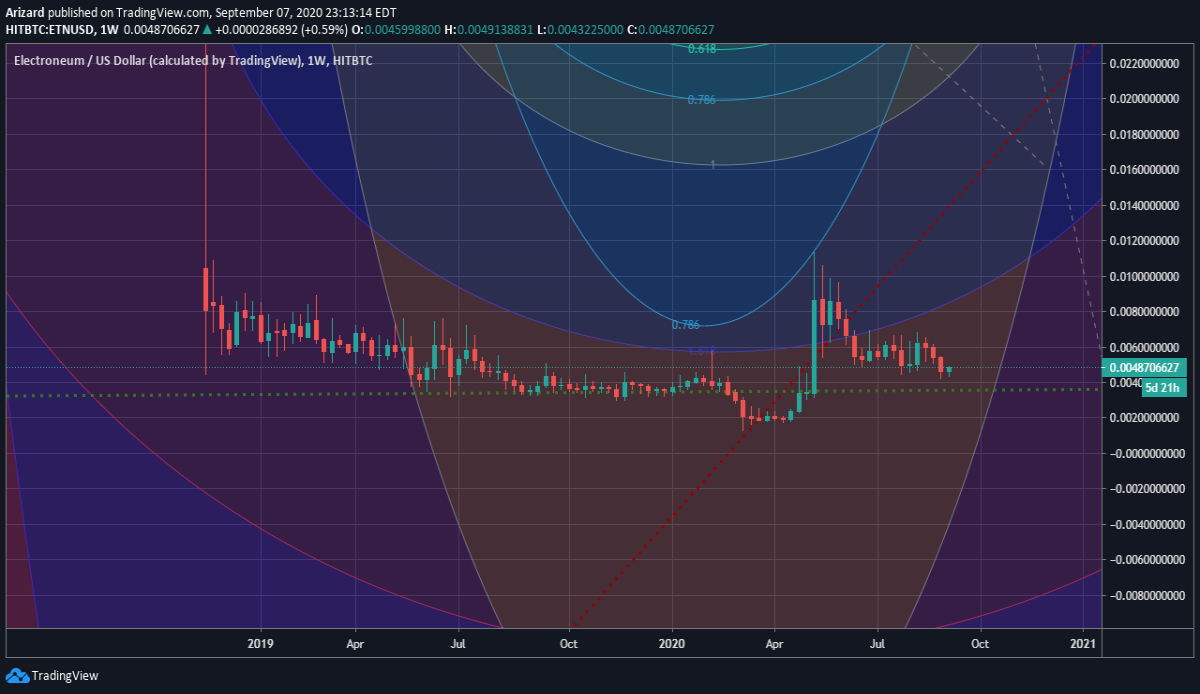Click the 0.0220000000 price axis label

1146,63
